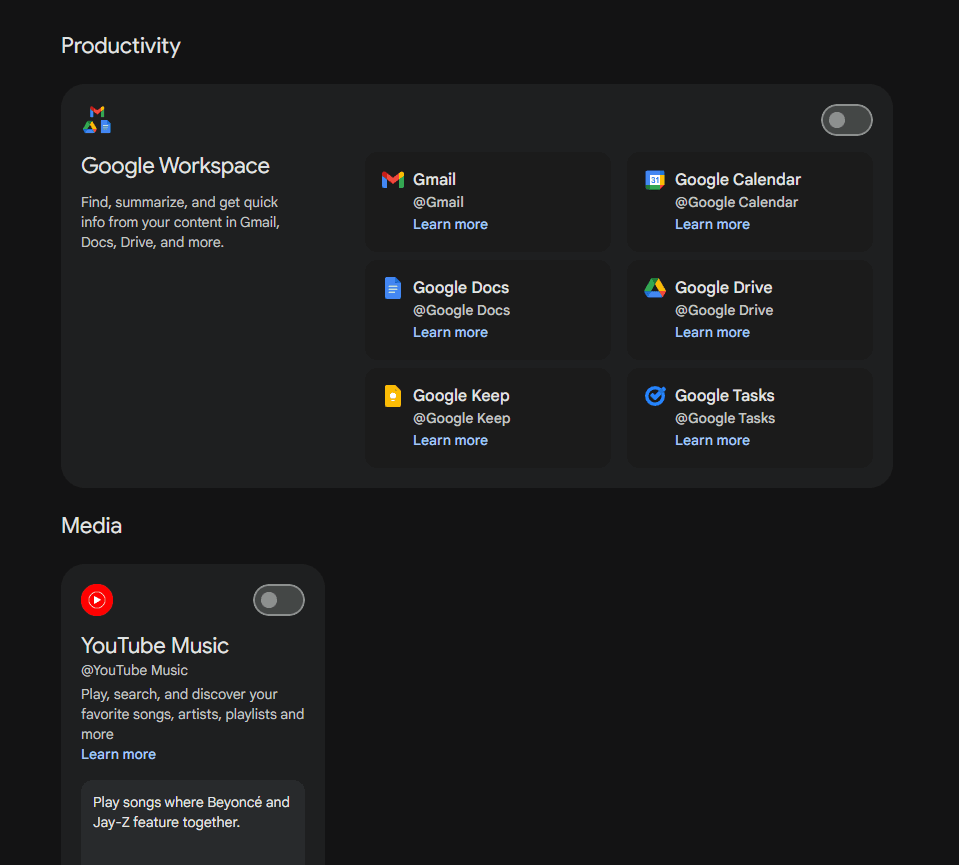Screen dimensions: 959x865
Task: Click the YouTube Music card title
Action: [x=155, y=646]
